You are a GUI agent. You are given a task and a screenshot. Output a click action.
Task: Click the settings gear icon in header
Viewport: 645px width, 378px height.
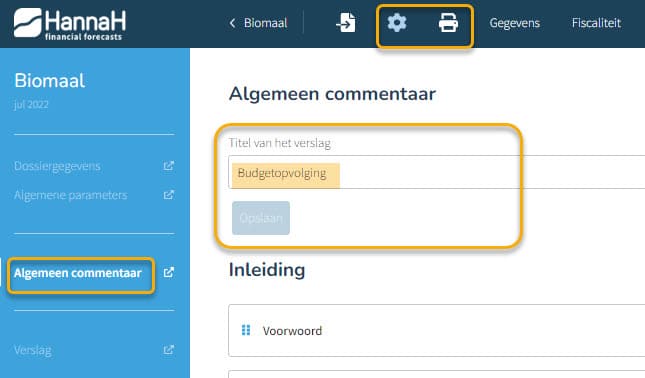pos(397,23)
